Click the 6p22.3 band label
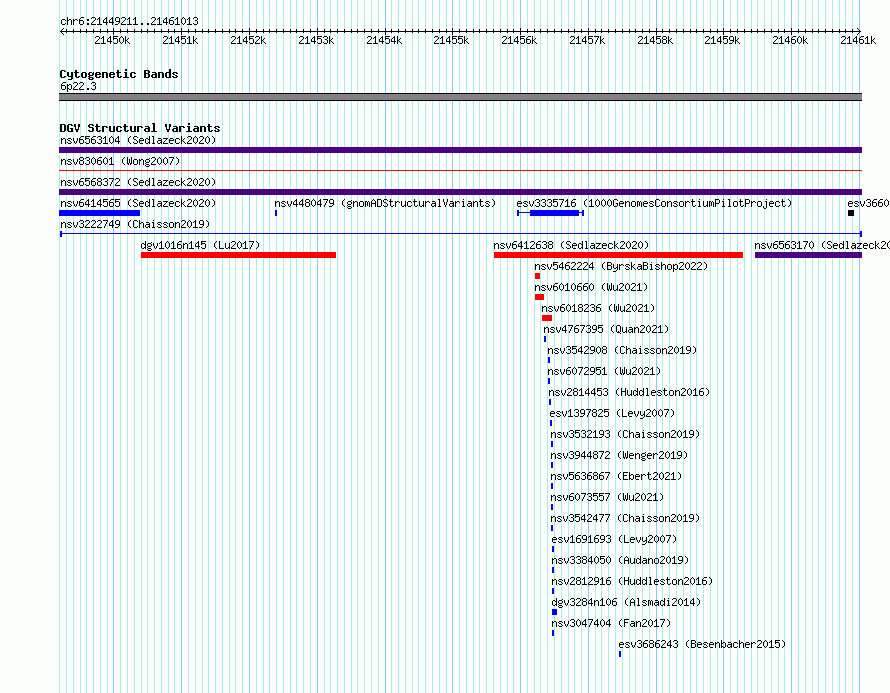The image size is (890, 693). [x=78, y=86]
